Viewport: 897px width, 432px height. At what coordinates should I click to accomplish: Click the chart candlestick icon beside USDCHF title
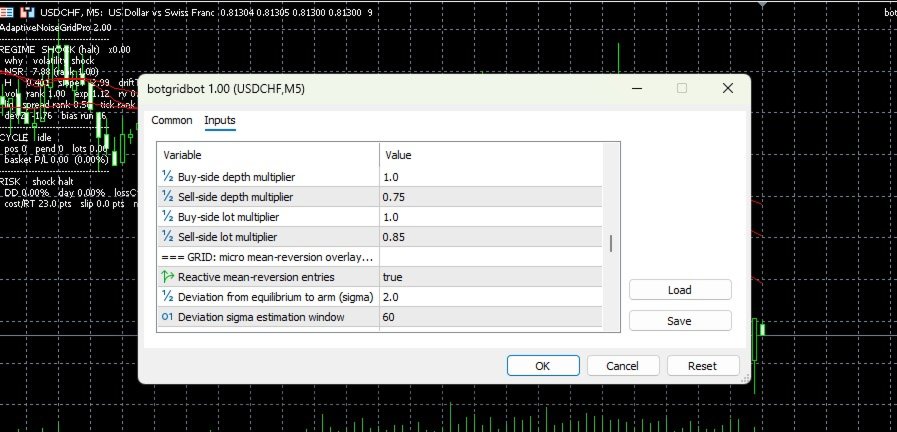point(27,12)
